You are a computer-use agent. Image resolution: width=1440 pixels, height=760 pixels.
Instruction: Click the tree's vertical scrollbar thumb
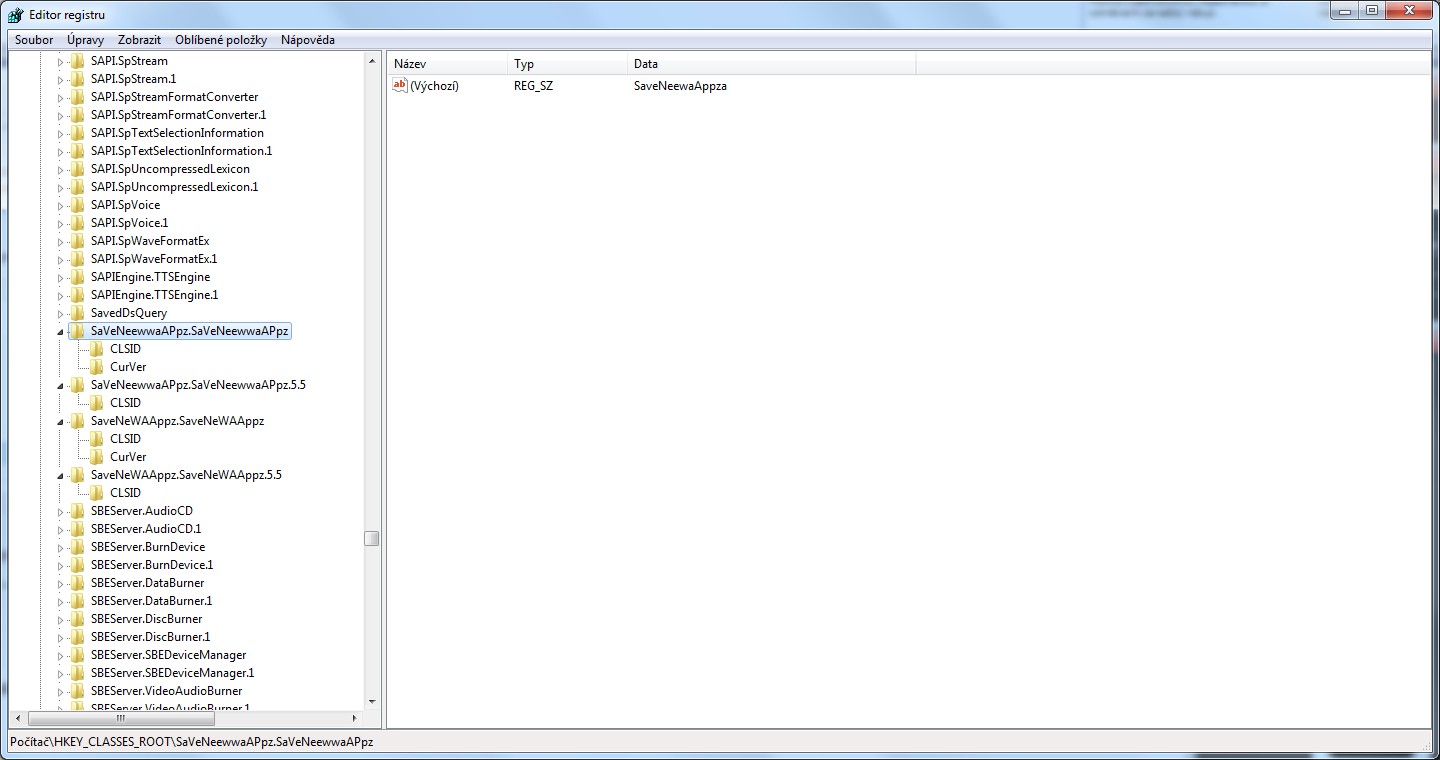click(x=372, y=538)
